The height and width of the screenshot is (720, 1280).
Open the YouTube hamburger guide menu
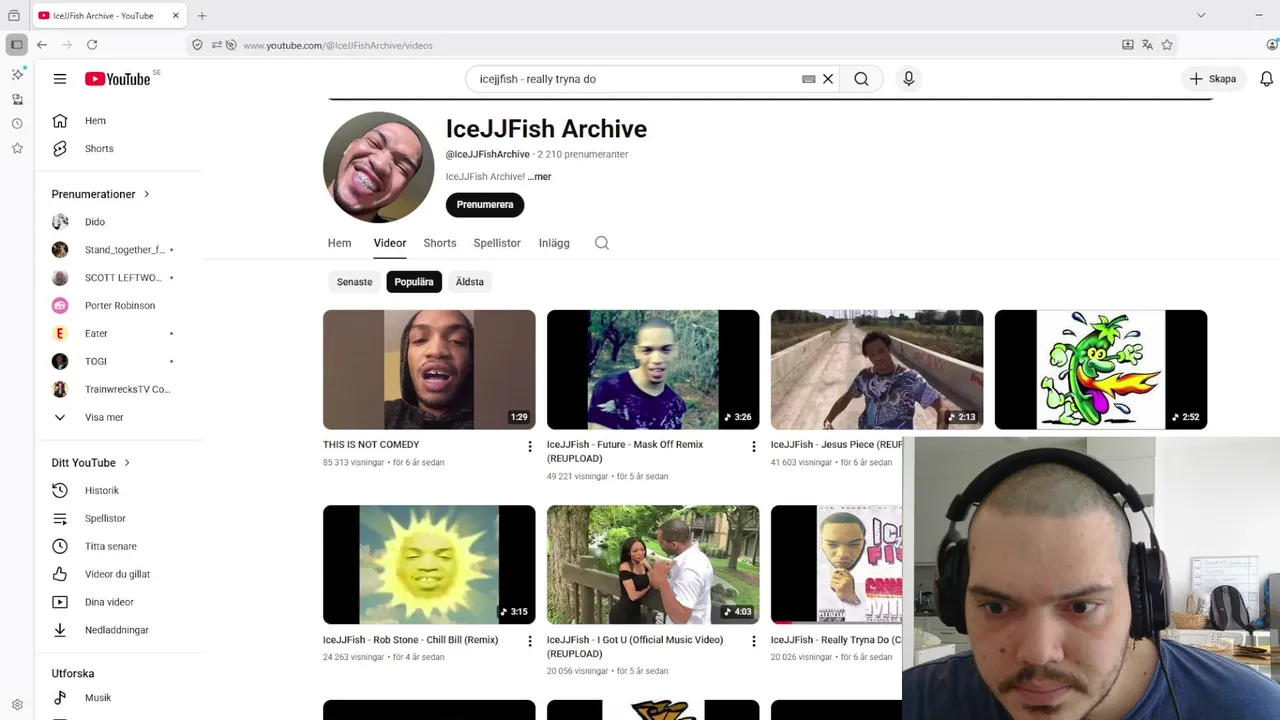(x=60, y=79)
